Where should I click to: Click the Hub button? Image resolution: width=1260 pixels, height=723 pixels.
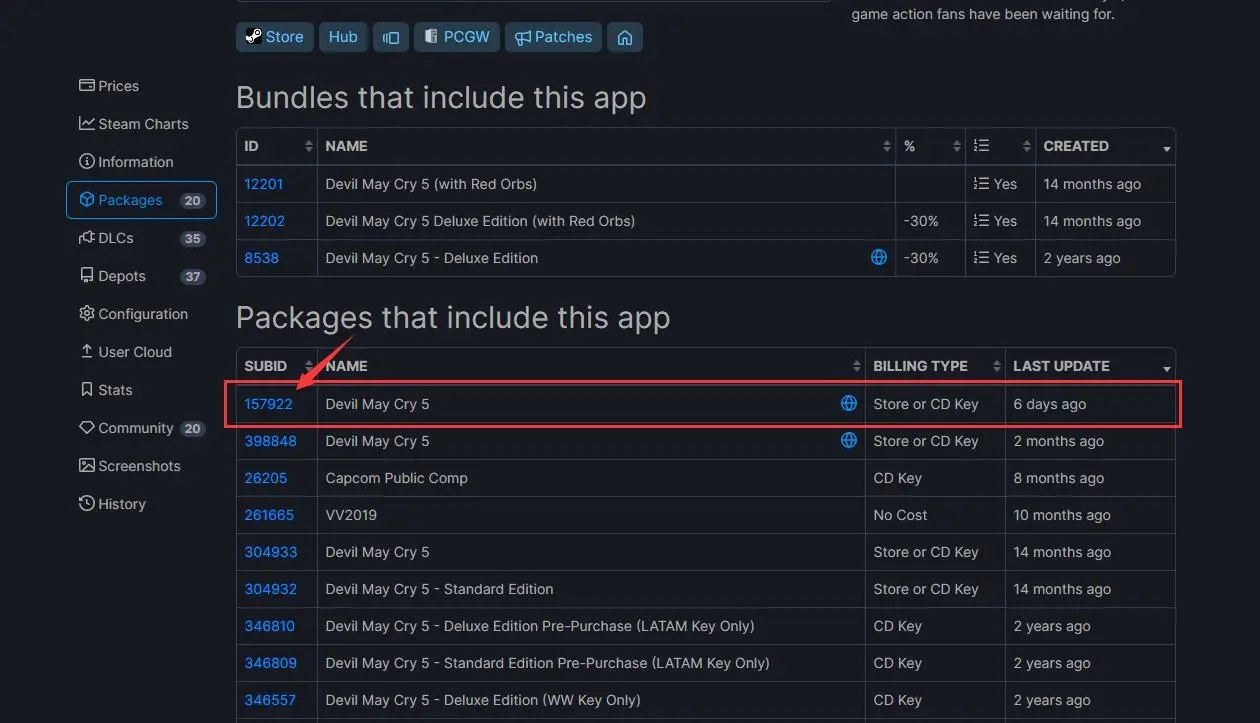pos(343,37)
